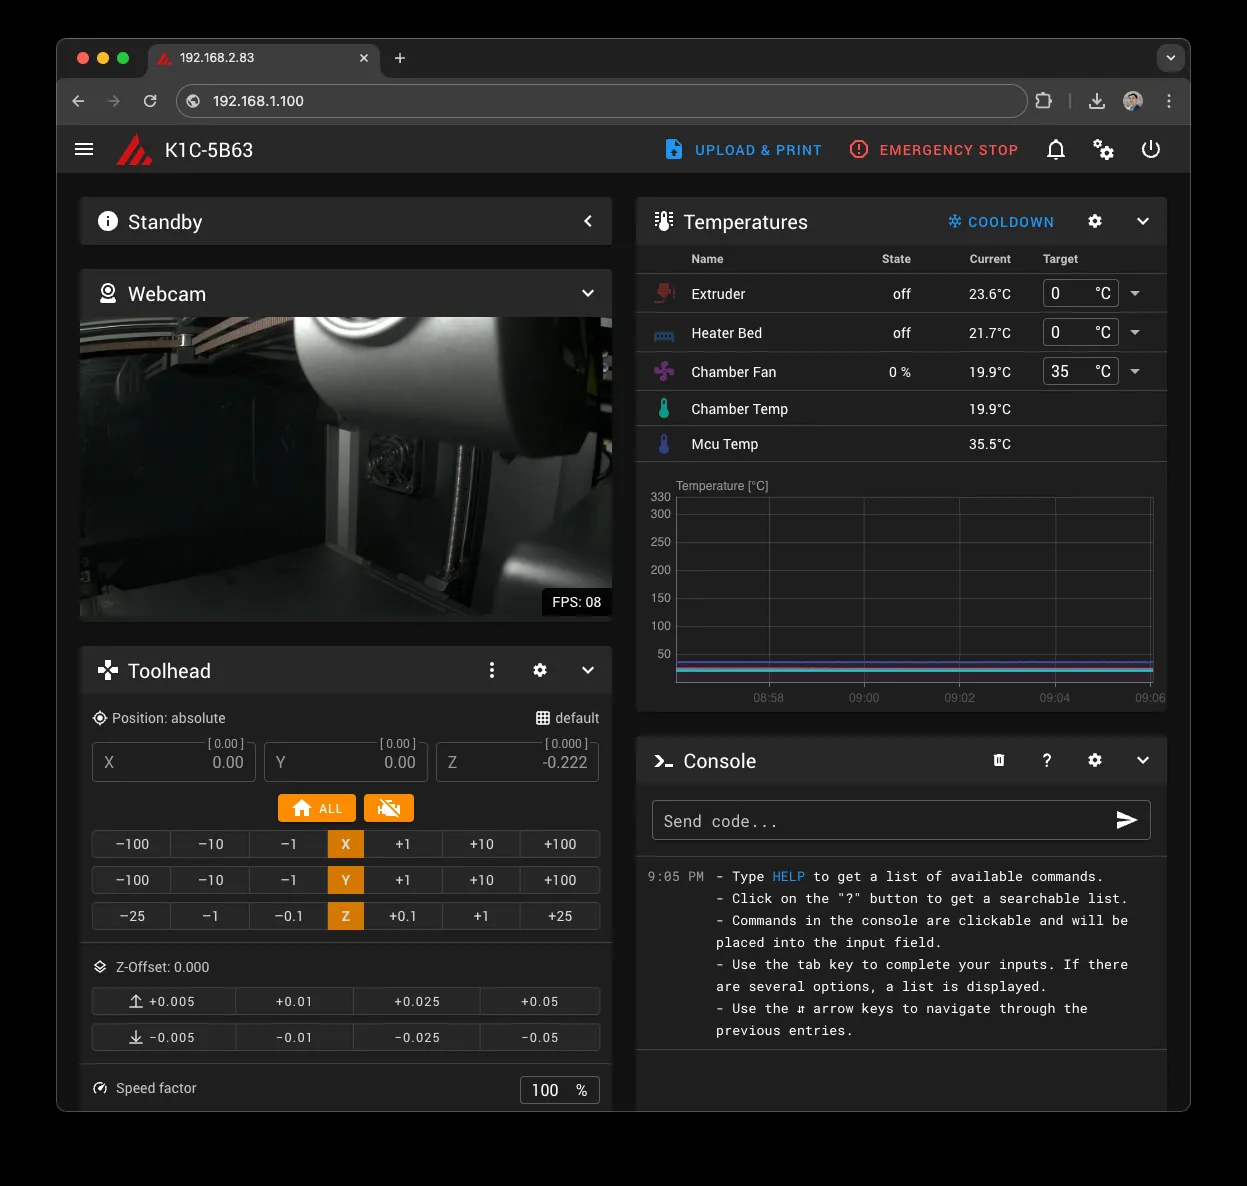Send console command with arrow icon
Screen dimensions: 1247x1186
[1126, 820]
